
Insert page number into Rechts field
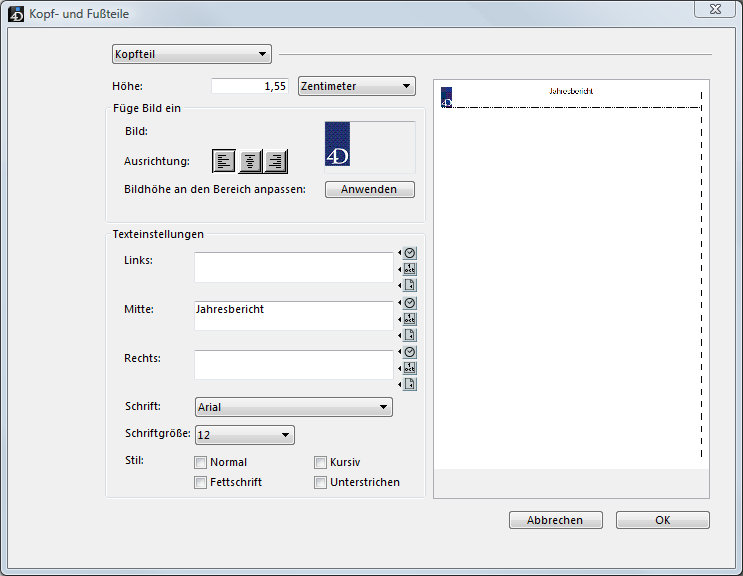[409, 384]
